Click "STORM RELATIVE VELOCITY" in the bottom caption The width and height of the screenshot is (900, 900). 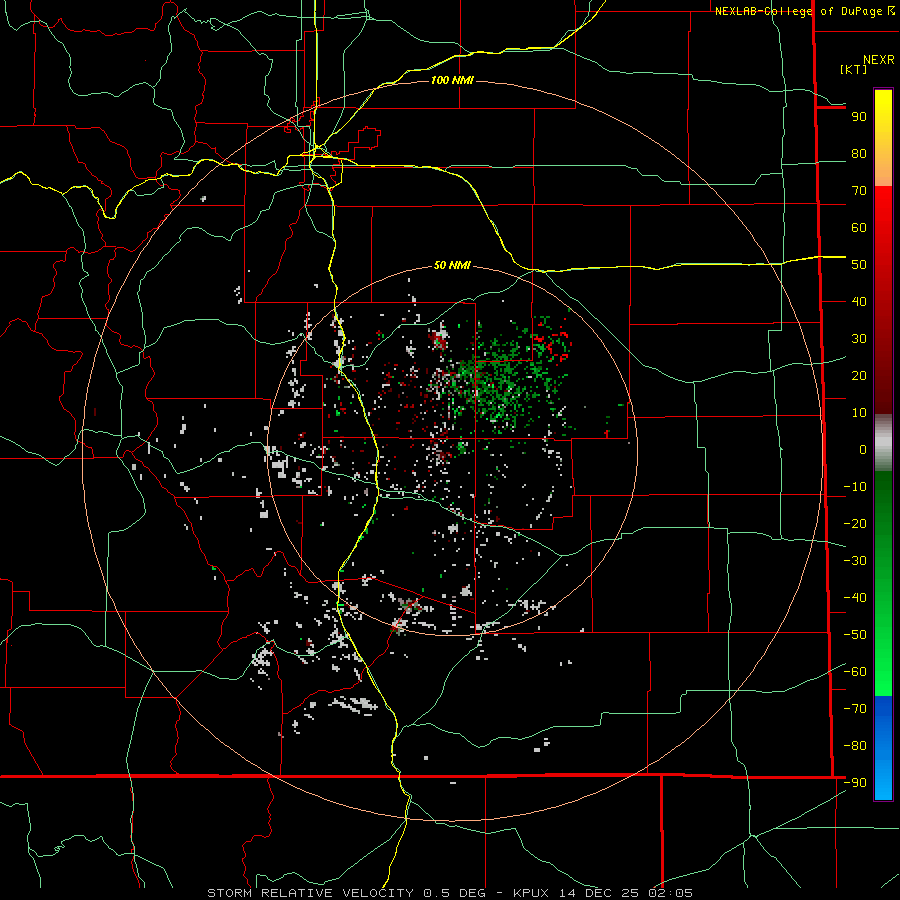(310, 893)
